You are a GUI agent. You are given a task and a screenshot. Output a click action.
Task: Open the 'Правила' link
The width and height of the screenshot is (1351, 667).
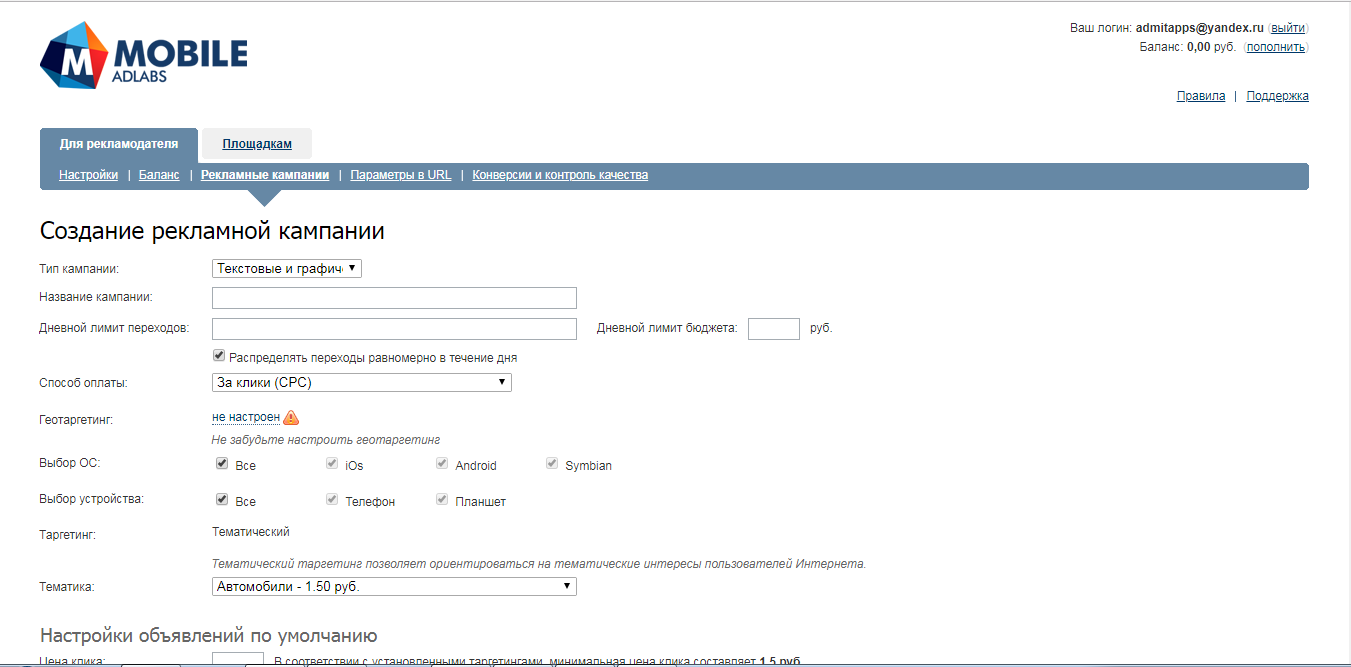(1201, 96)
